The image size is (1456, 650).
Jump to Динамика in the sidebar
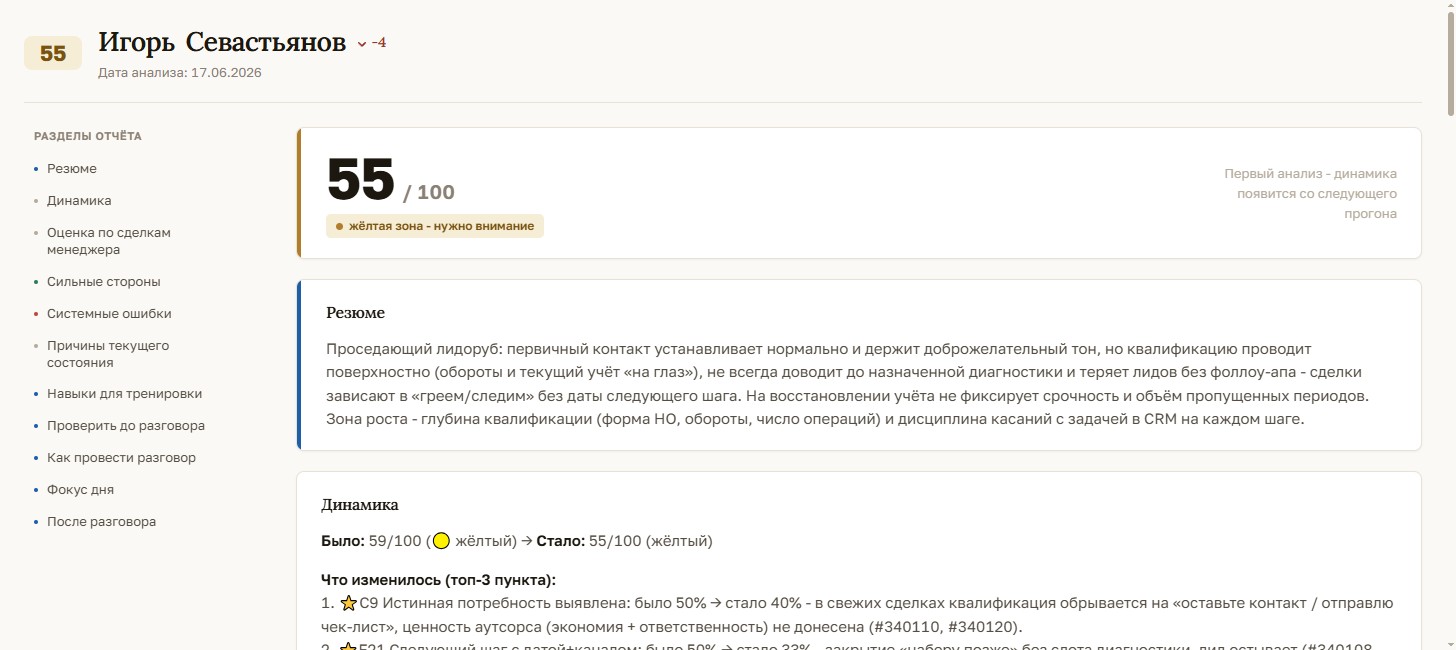(79, 201)
